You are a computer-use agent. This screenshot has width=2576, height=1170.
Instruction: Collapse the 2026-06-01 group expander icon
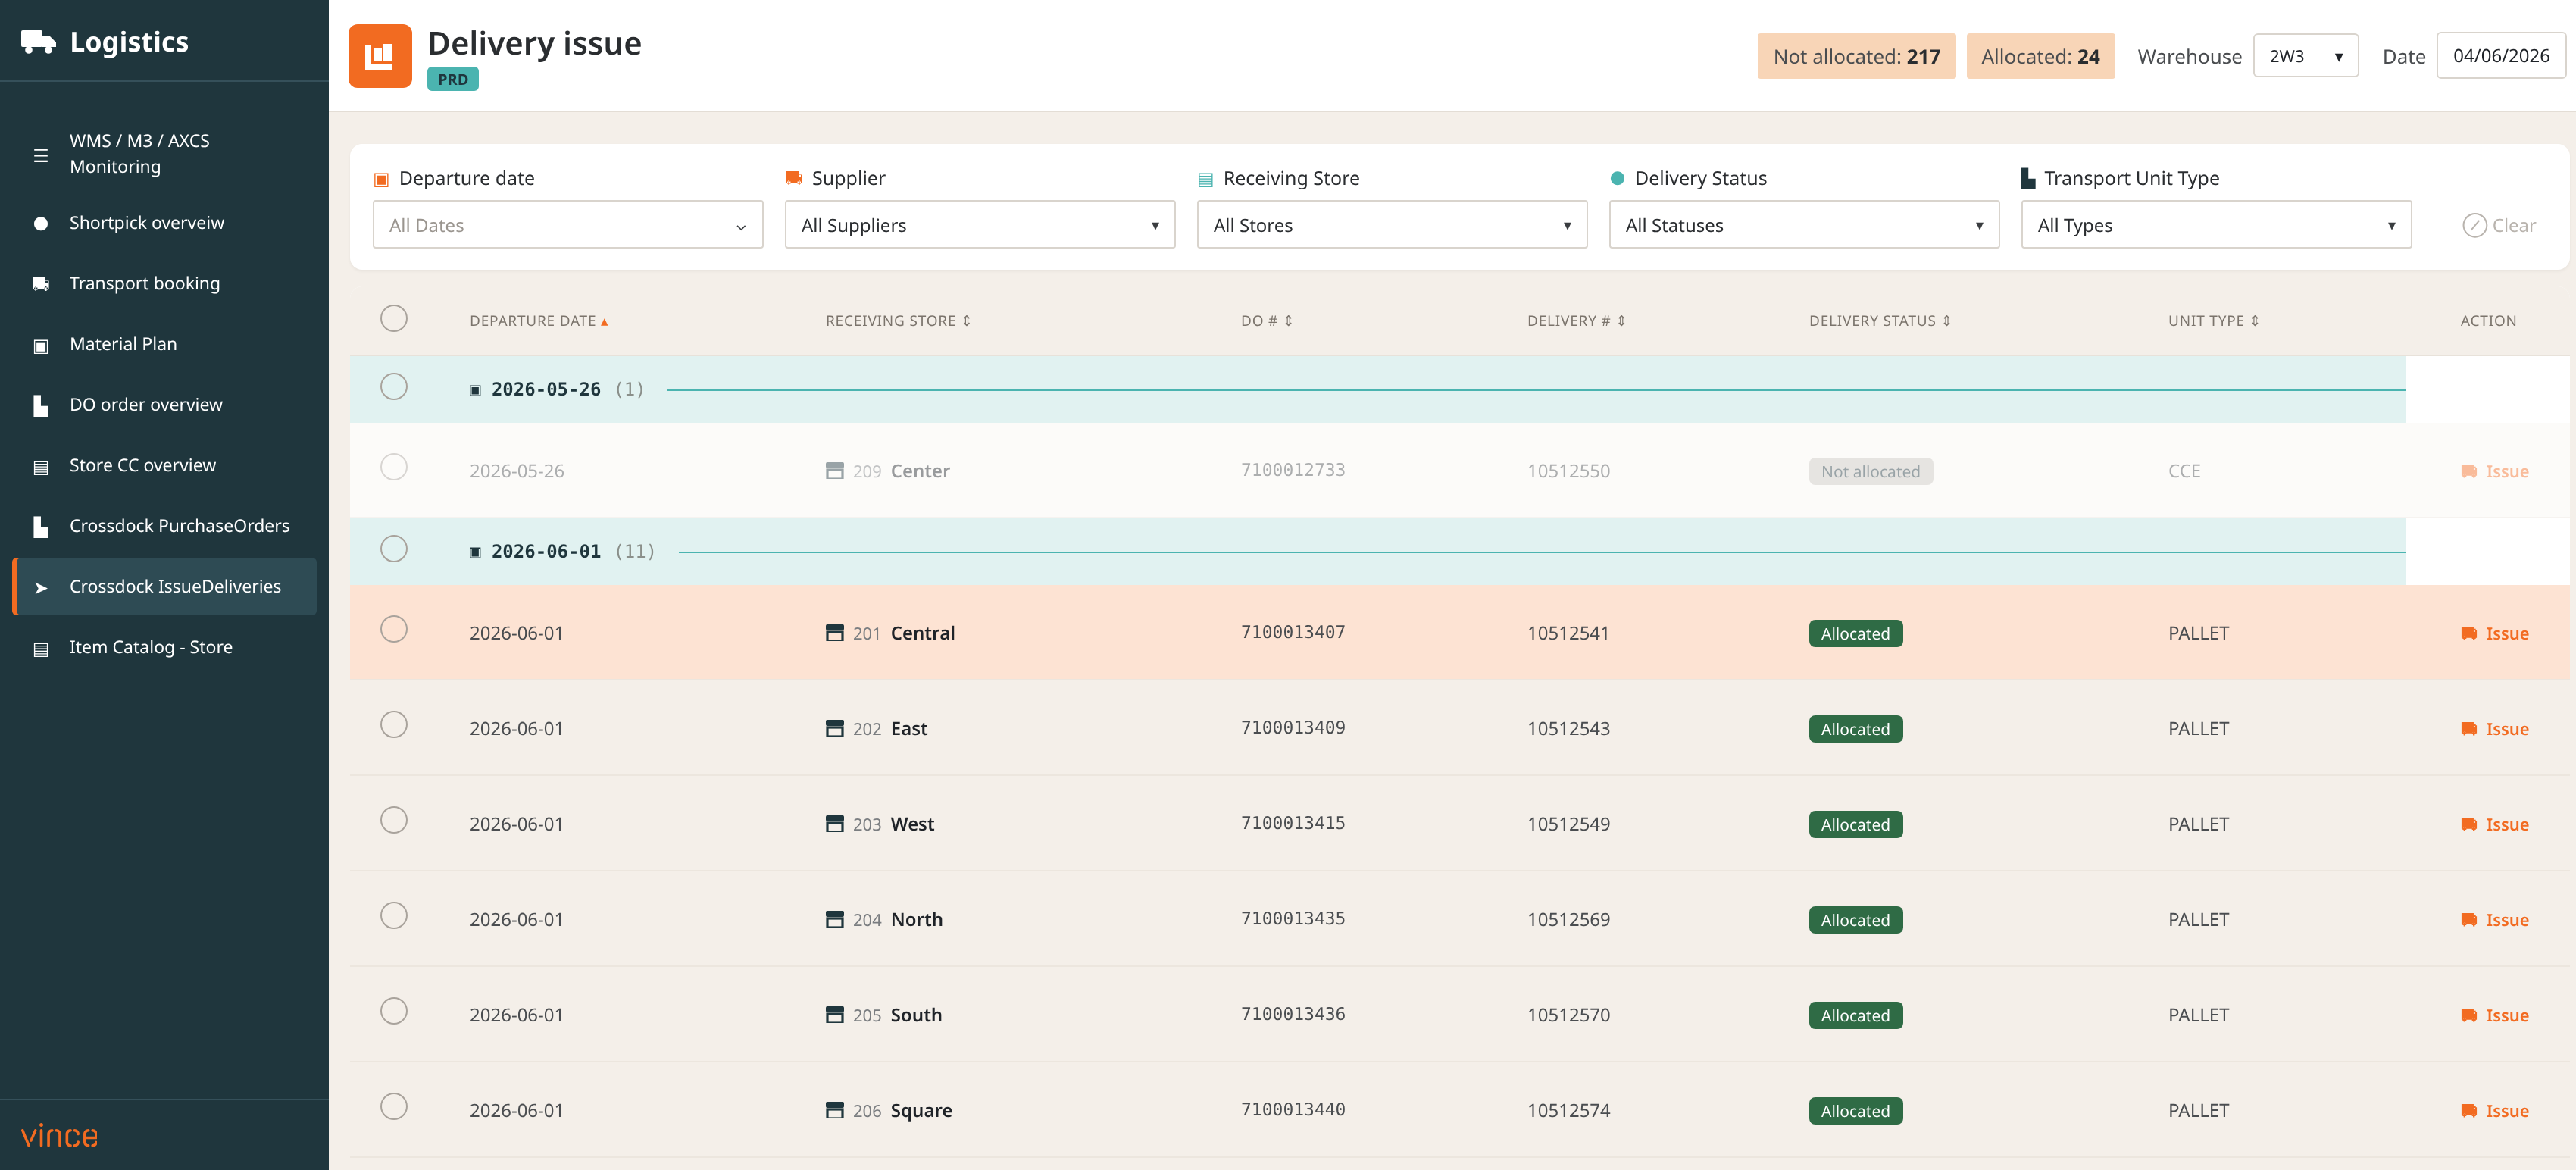pos(475,552)
